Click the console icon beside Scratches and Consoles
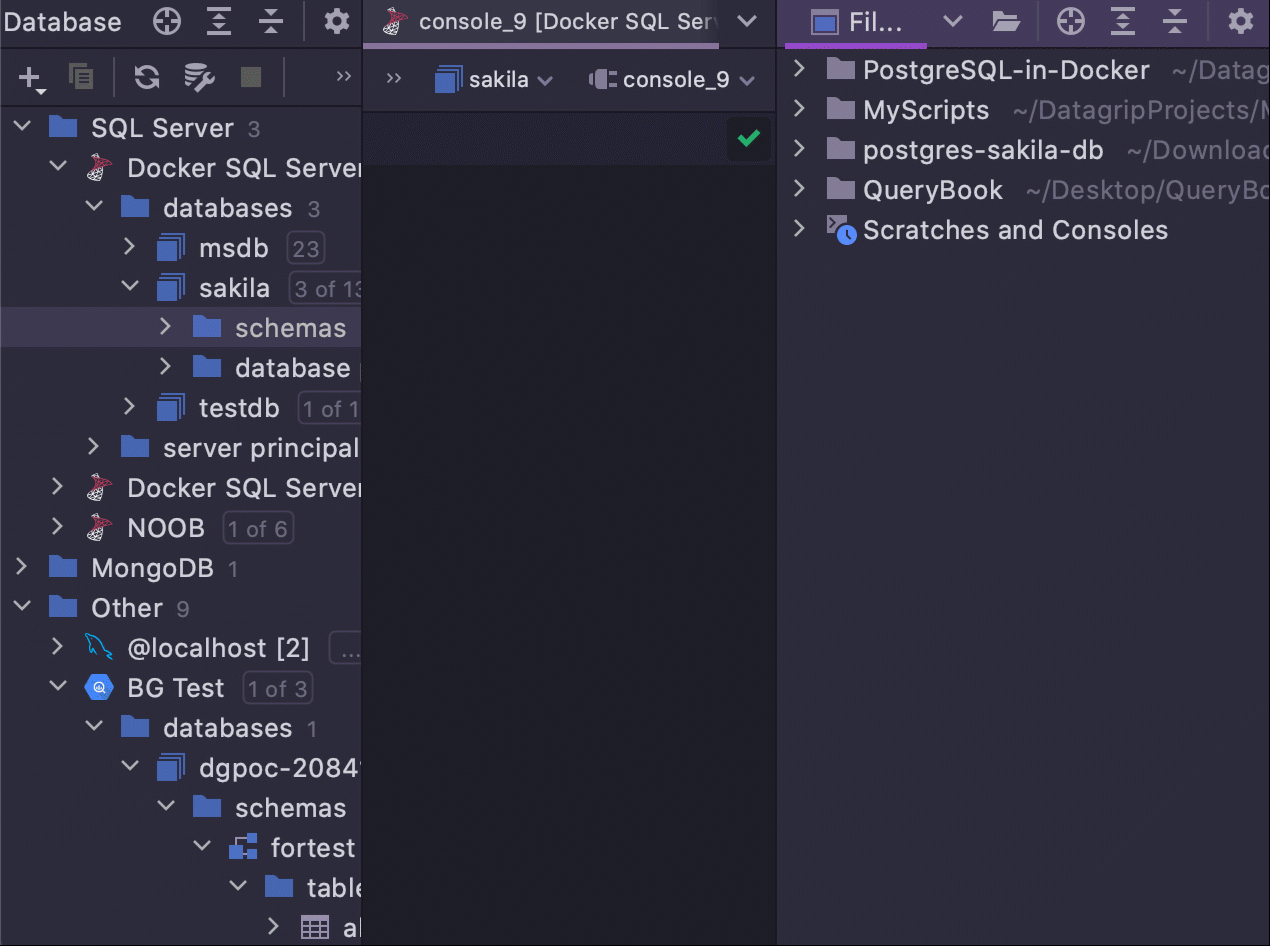Viewport: 1270px width, 946px height. point(842,229)
